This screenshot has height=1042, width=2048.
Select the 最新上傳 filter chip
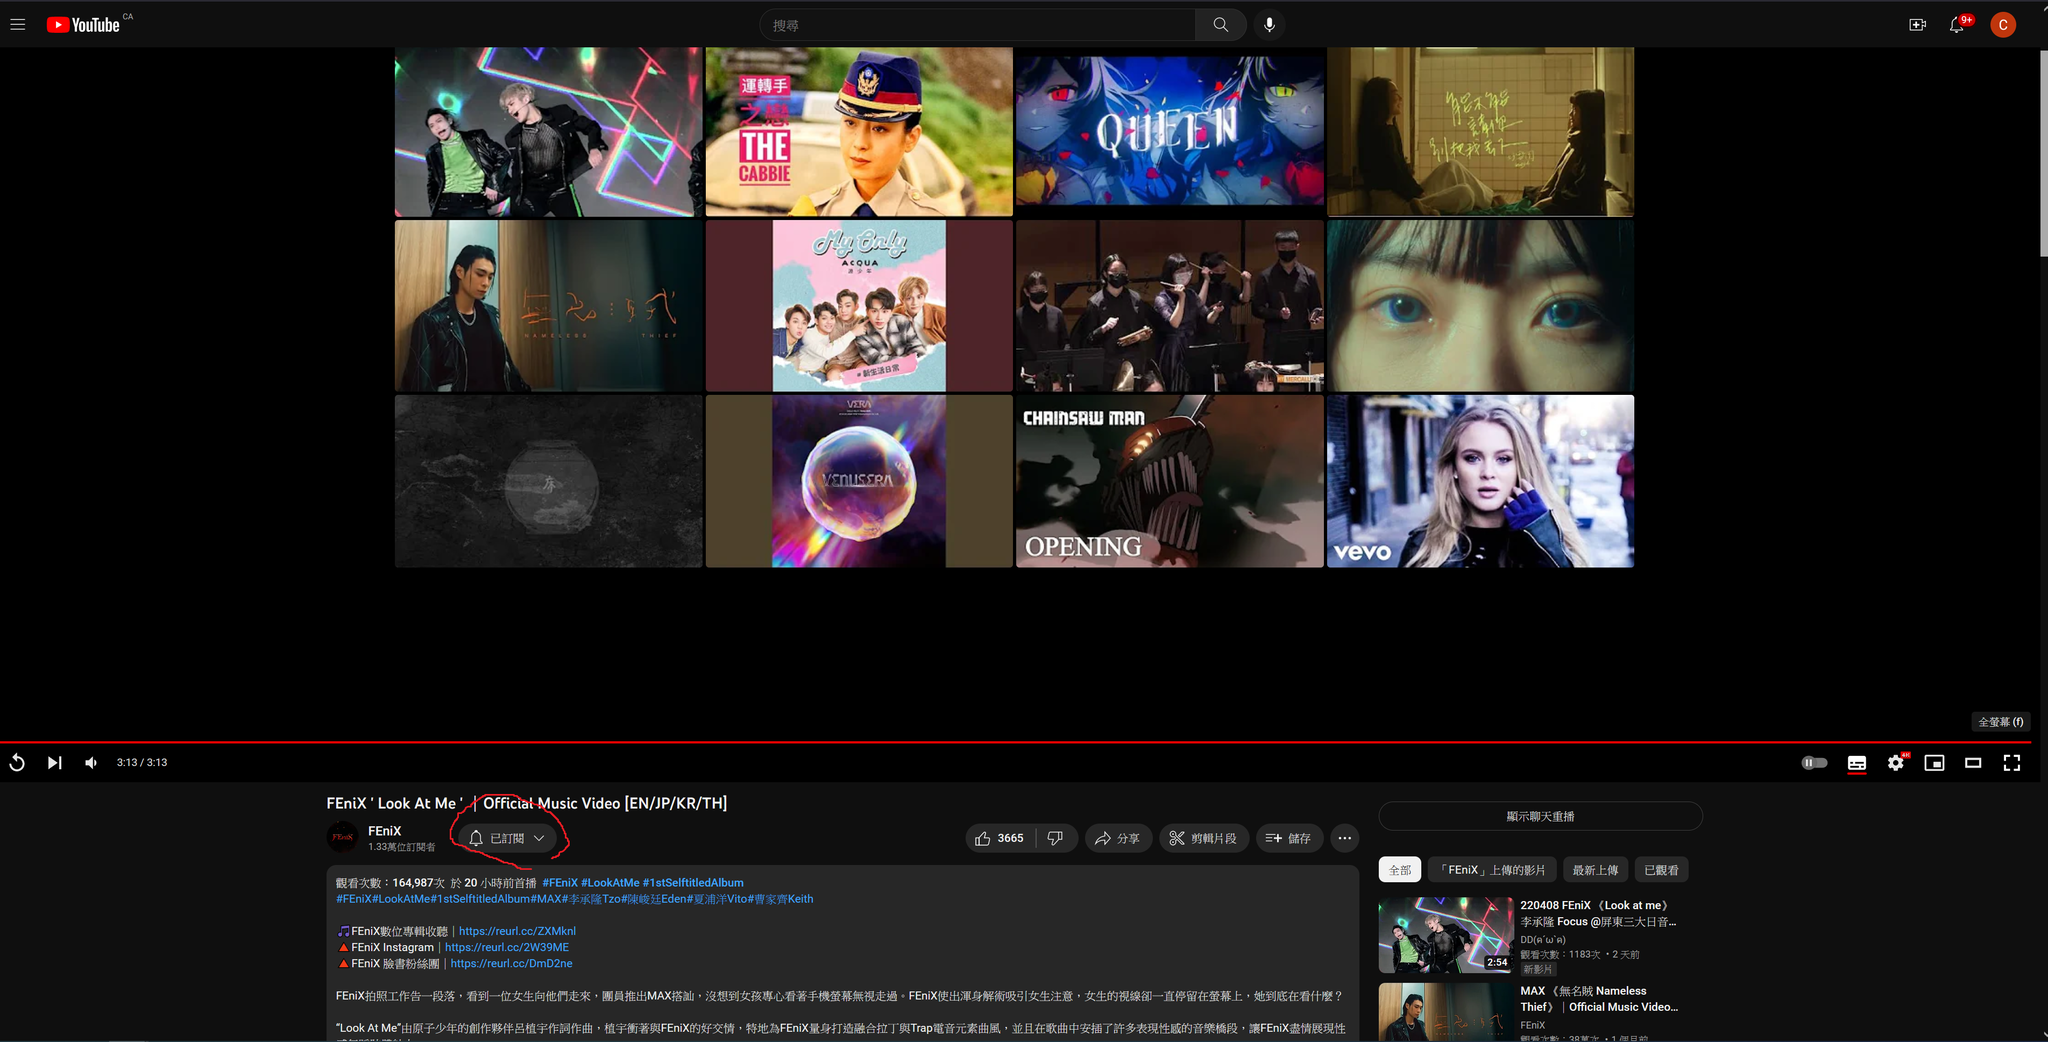1595,870
